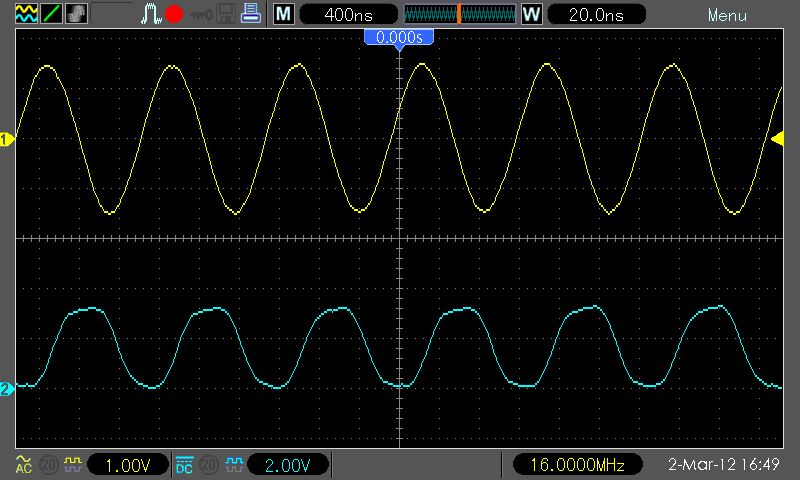The width and height of the screenshot is (800, 480).
Task: Click the green diagonal line icon
Action: point(51,14)
